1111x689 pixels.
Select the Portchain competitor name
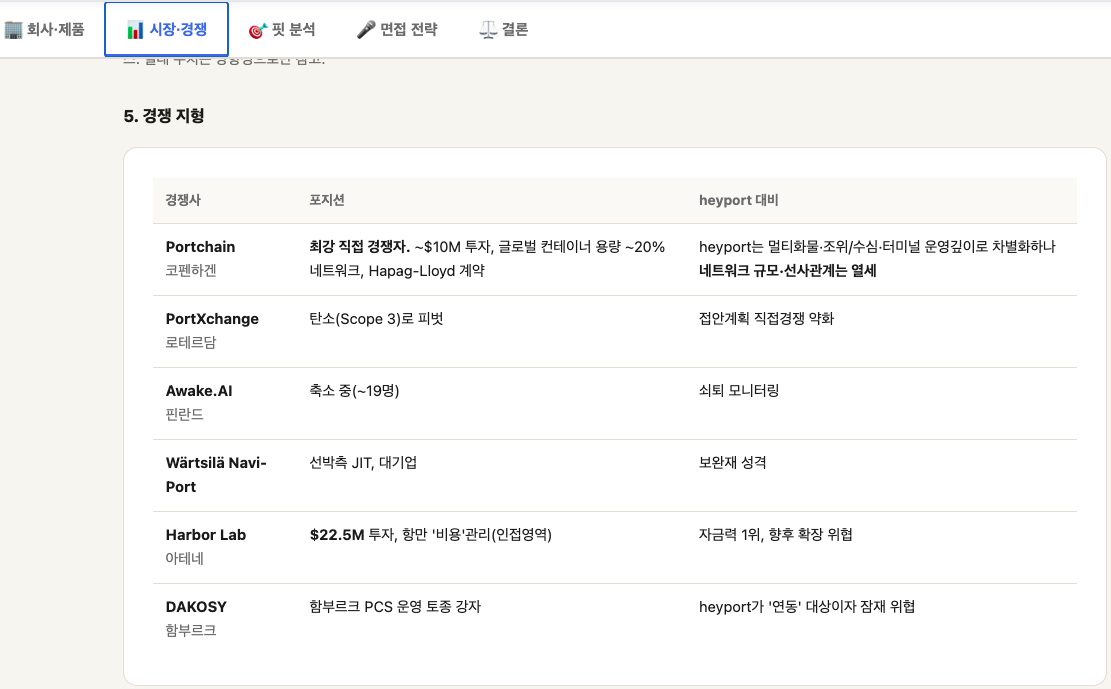[201, 247]
